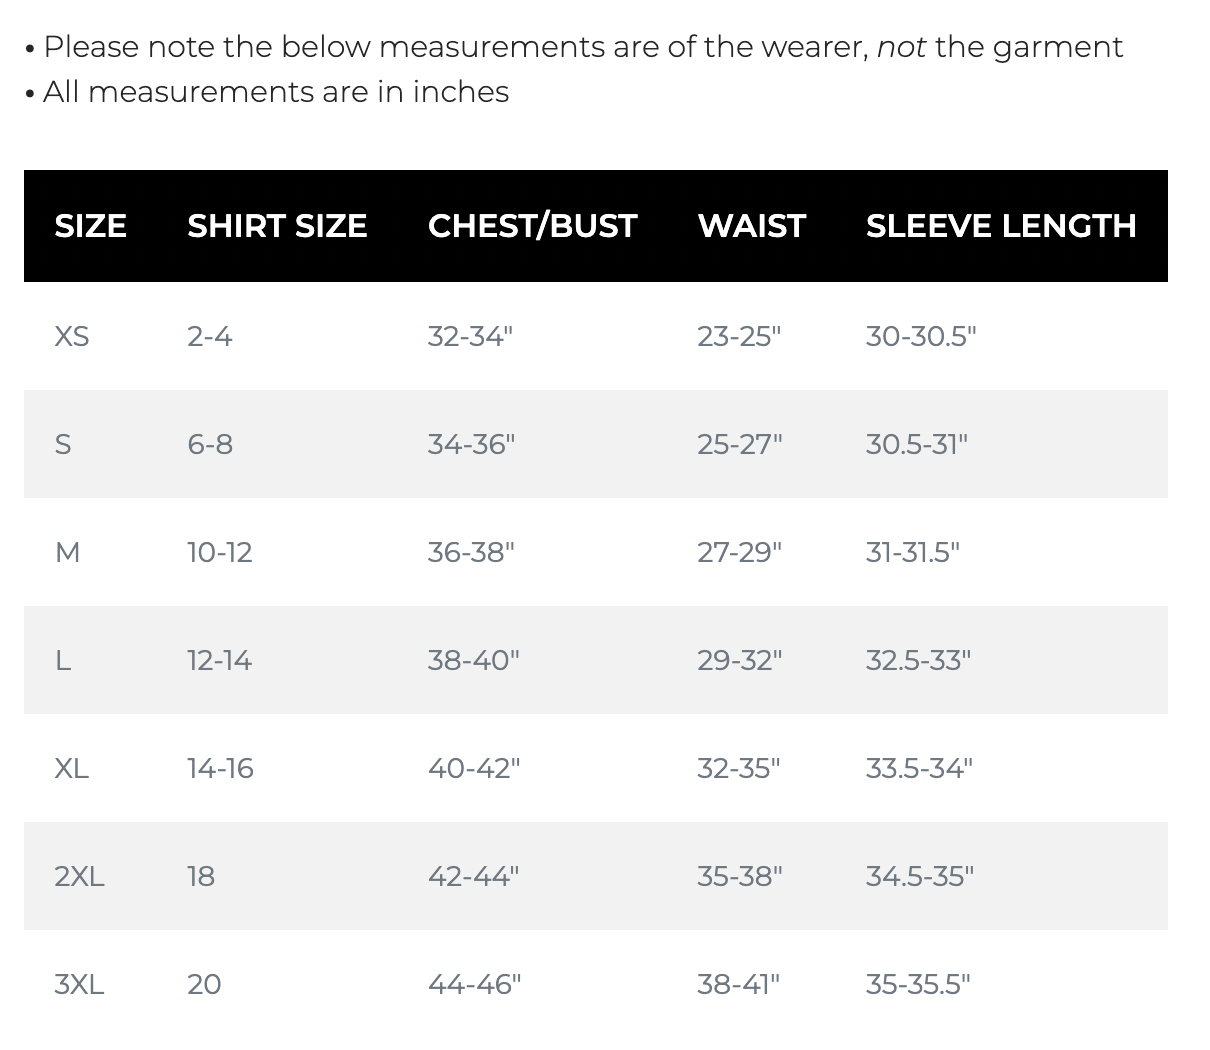Select the XL size row label
1210x1050 pixels.
(71, 768)
